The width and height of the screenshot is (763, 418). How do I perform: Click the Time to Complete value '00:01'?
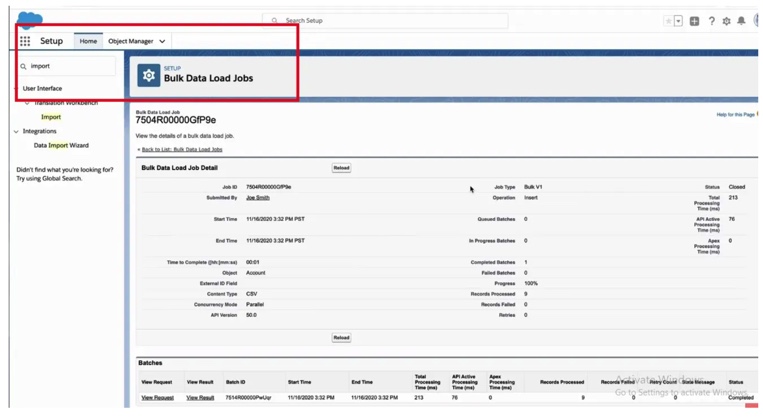tap(253, 262)
